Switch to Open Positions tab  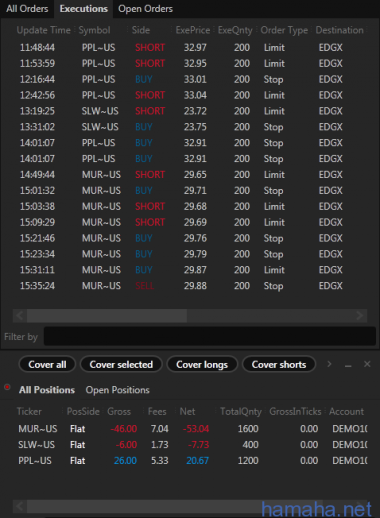pos(117,390)
